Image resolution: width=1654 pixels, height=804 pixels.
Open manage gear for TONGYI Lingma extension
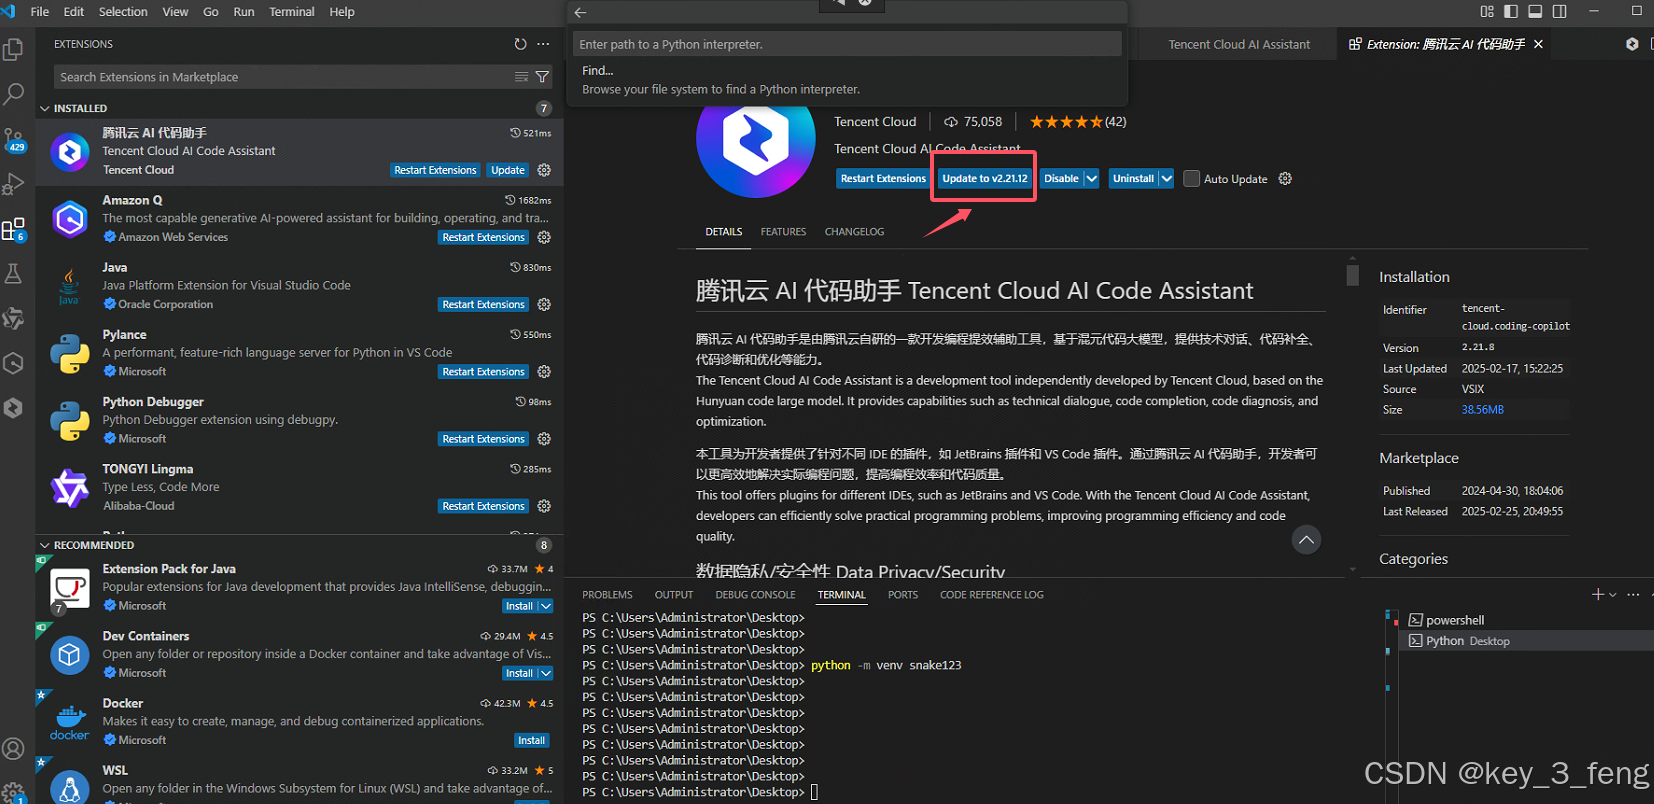pyautogui.click(x=544, y=506)
